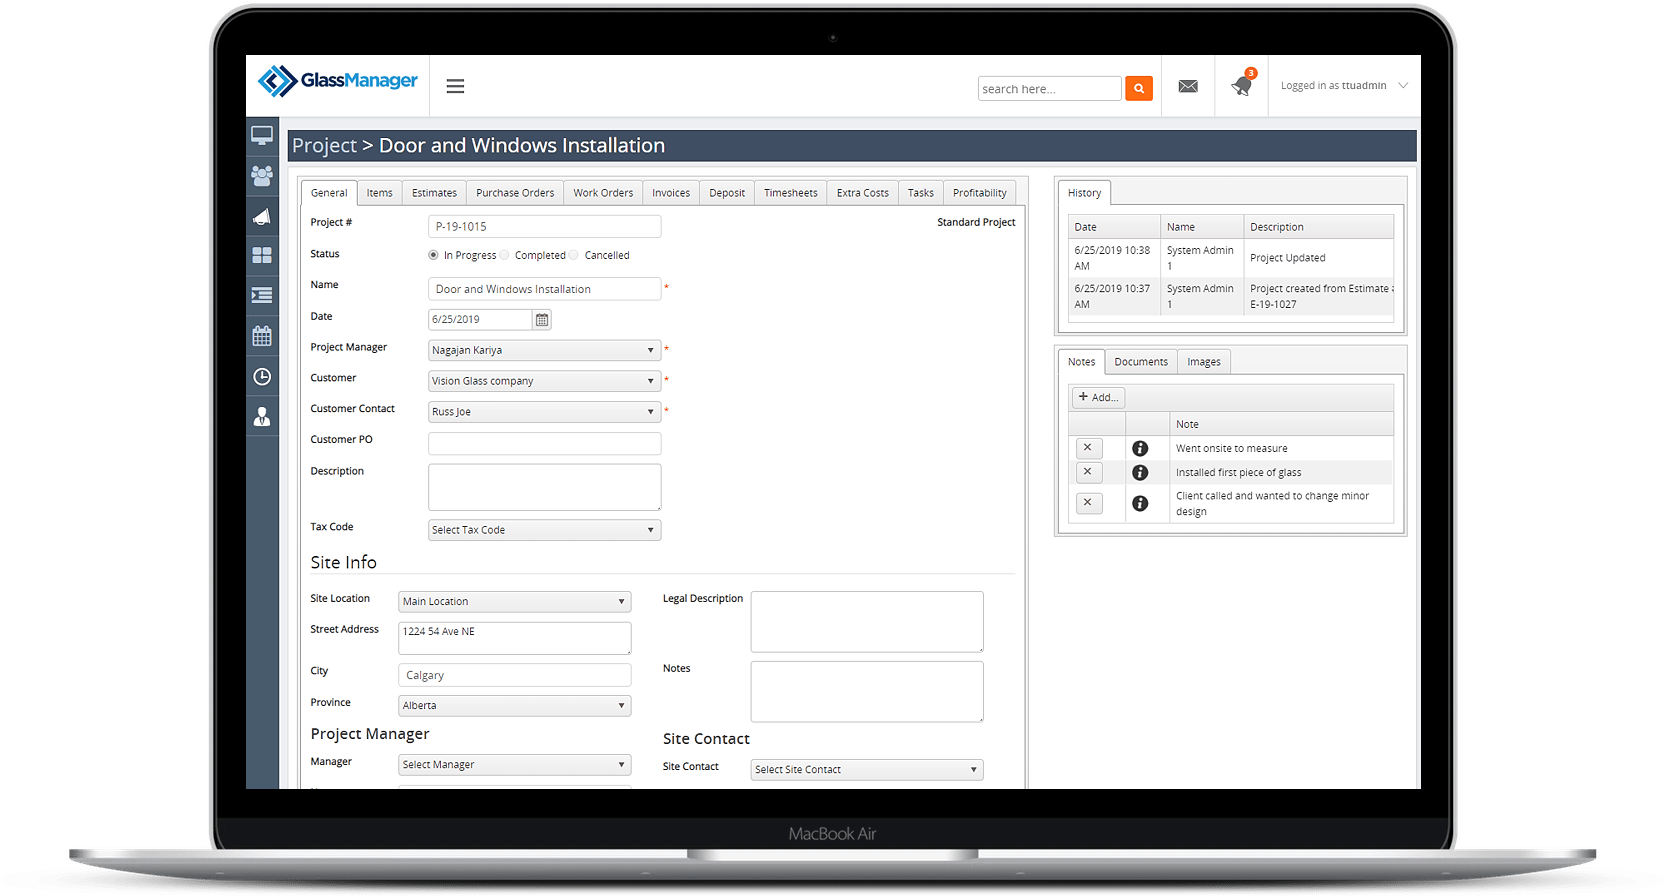The width and height of the screenshot is (1666, 896).
Task: Select the Completed status
Action: [x=504, y=256]
